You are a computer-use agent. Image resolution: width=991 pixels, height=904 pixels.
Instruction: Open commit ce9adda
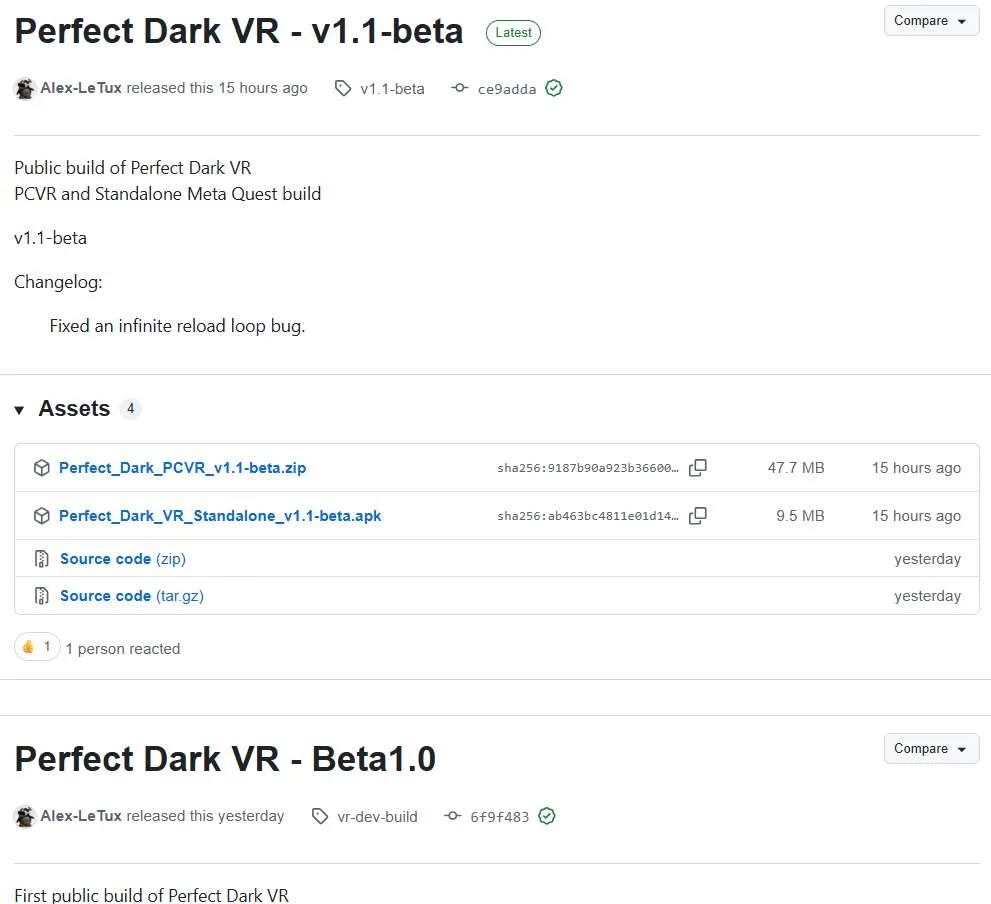[x=507, y=89]
